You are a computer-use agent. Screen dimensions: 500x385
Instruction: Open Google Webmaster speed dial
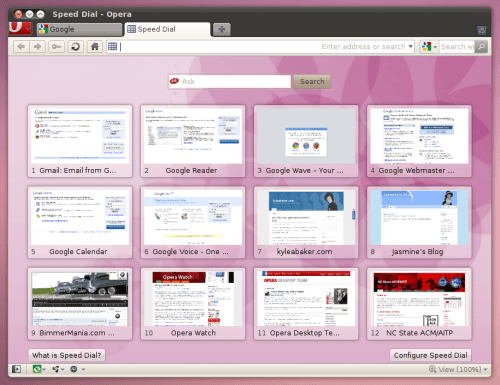point(419,141)
